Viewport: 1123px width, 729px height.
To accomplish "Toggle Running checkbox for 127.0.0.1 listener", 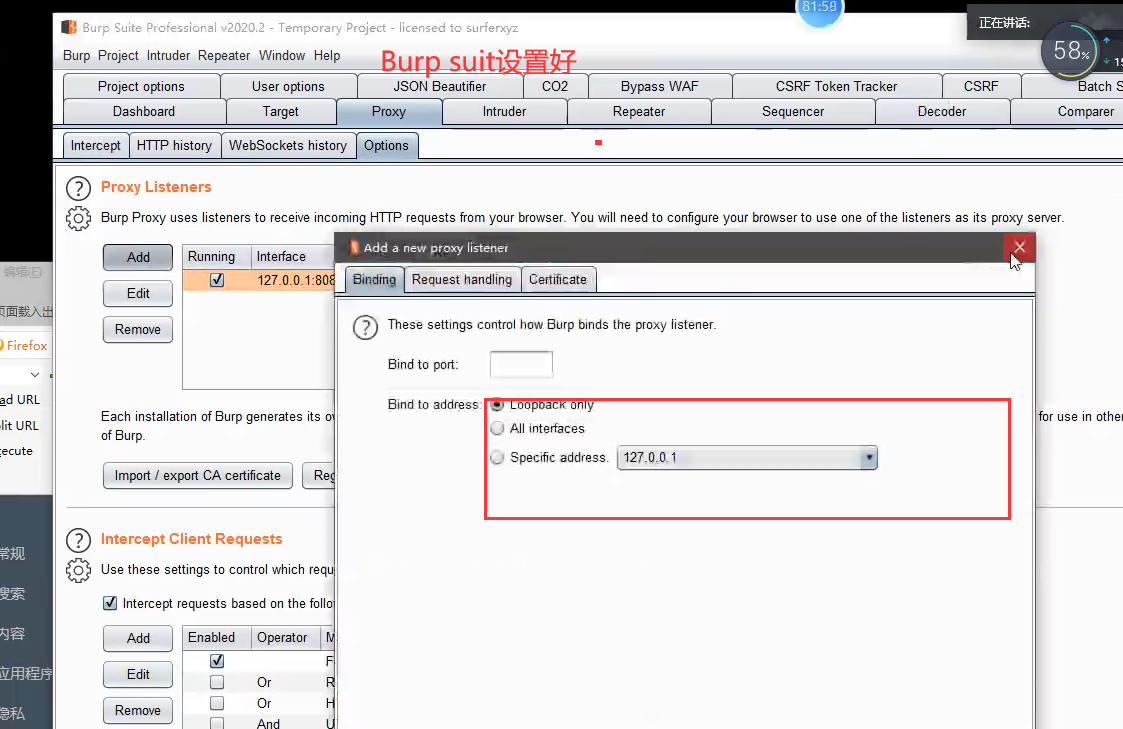I will (x=217, y=280).
